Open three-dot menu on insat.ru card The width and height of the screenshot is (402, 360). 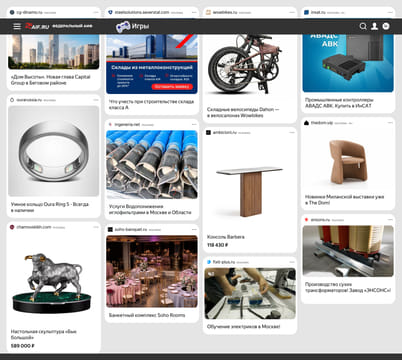[390, 12]
